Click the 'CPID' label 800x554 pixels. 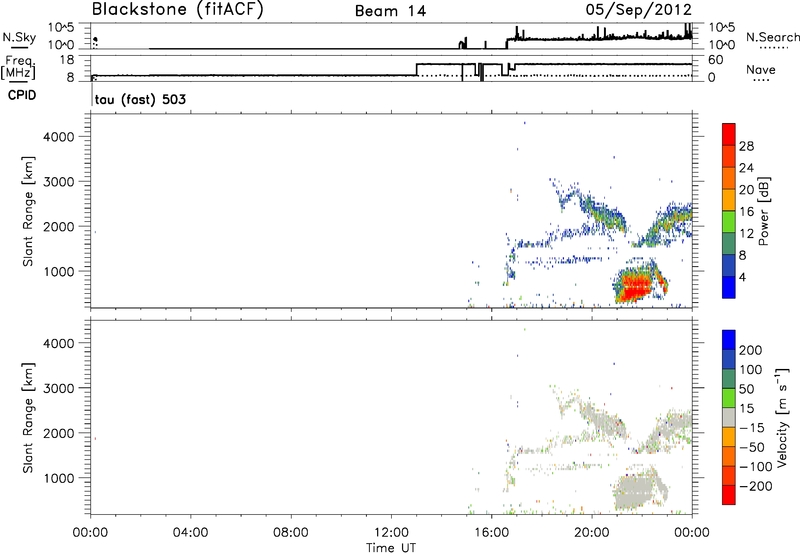pos(22,95)
